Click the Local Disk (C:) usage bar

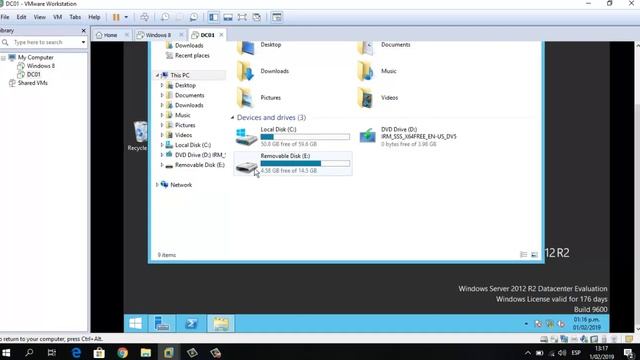[x=305, y=137]
